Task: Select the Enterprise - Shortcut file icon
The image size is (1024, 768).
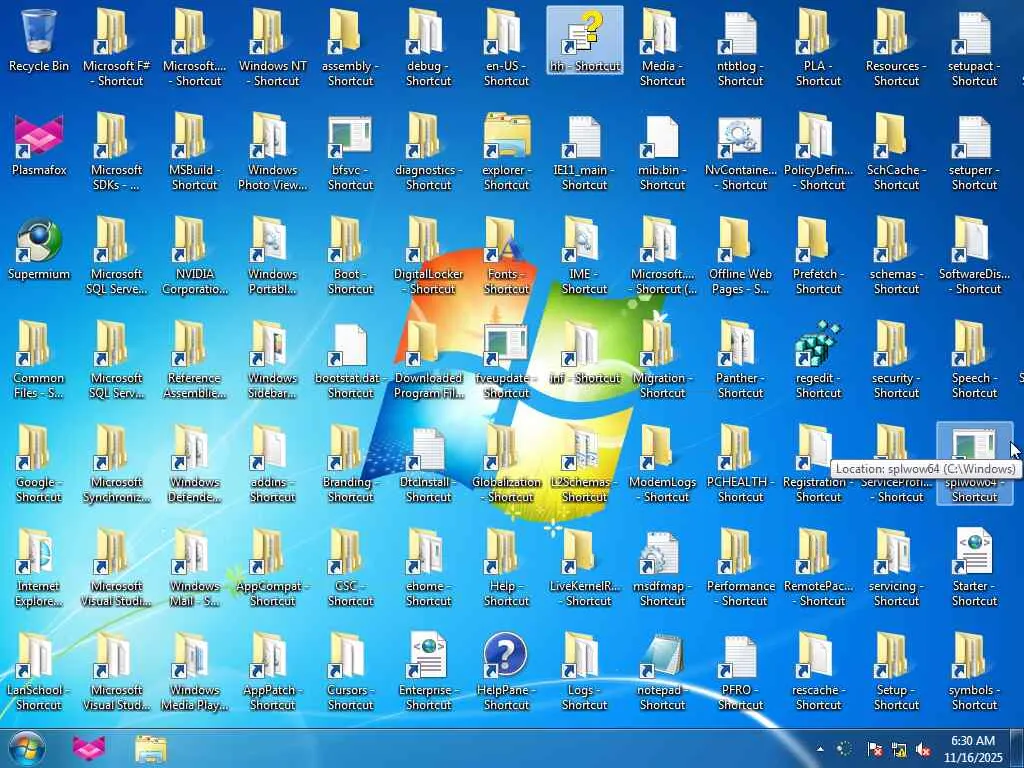Action: point(428,671)
